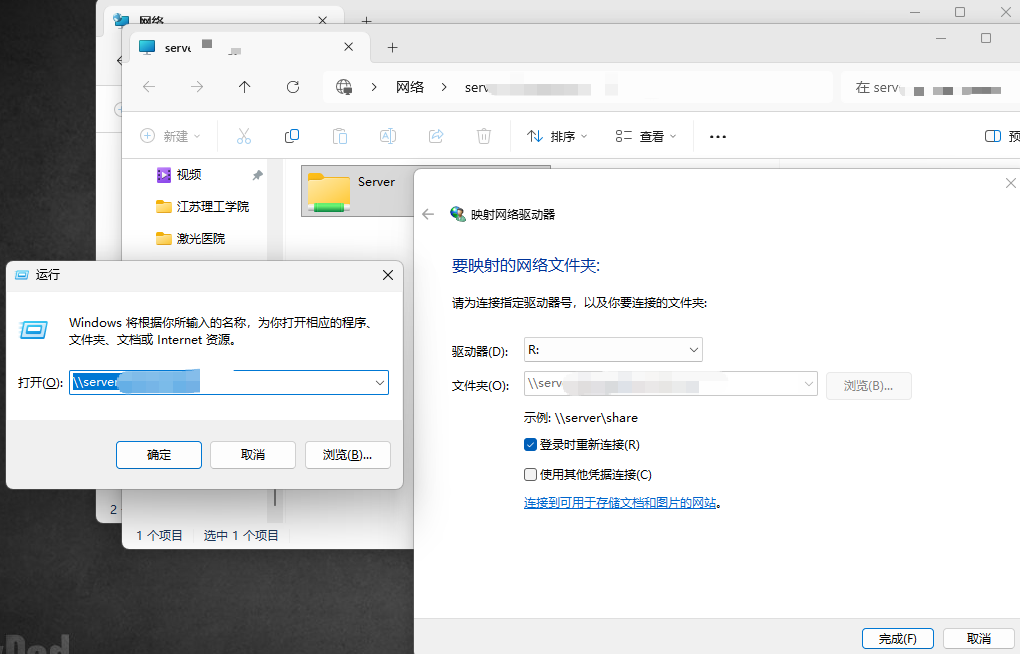
Task: Click the 映射网络驱动器 dialog icon
Action: click(458, 214)
